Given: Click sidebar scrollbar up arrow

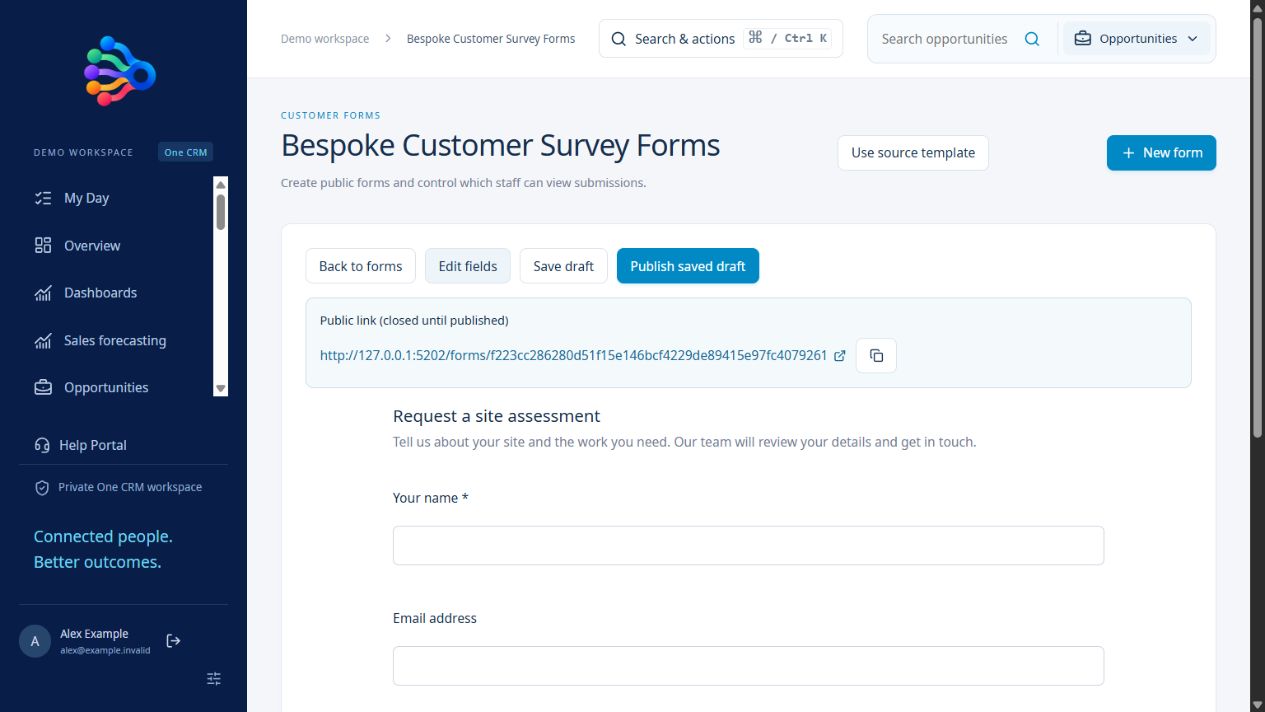Looking at the screenshot, I should pos(221,184).
